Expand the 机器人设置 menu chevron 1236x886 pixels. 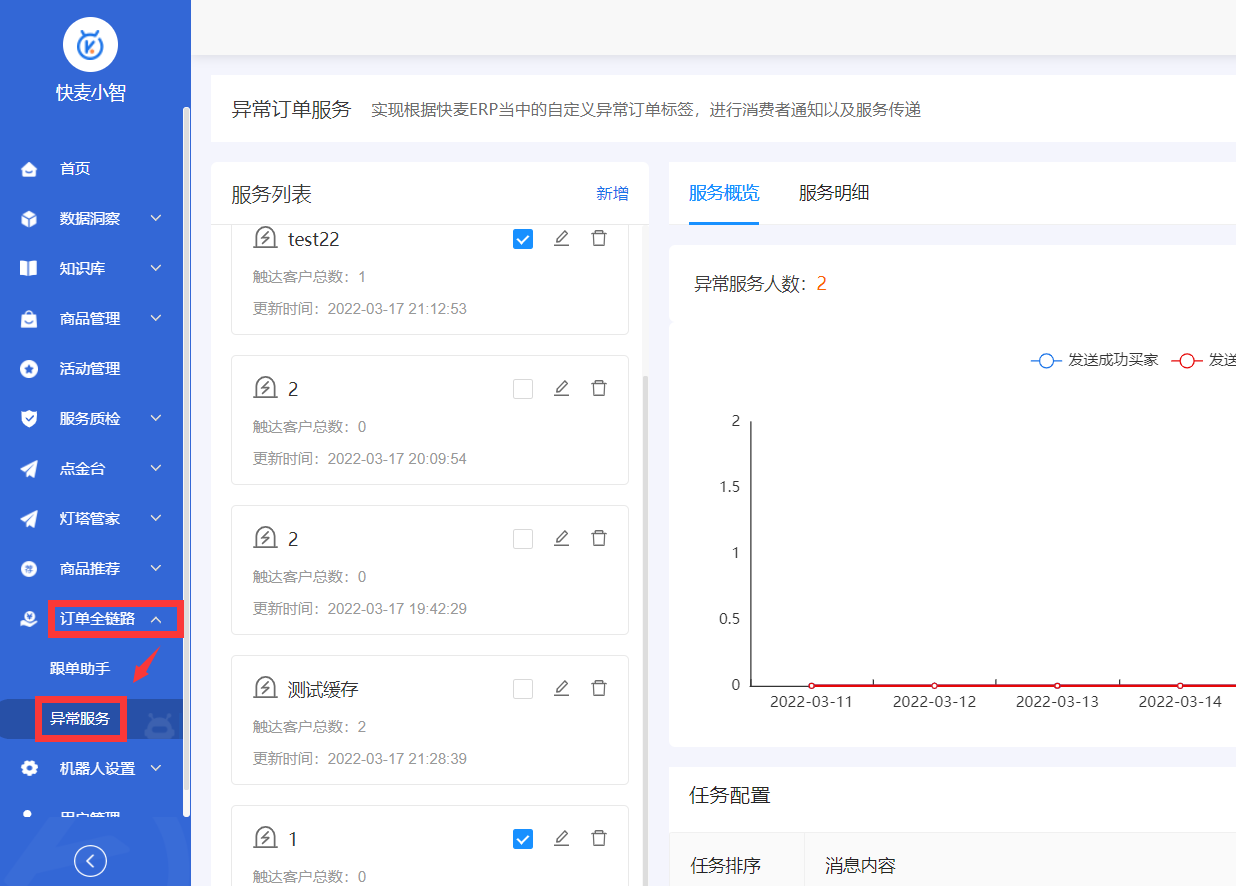coord(156,768)
